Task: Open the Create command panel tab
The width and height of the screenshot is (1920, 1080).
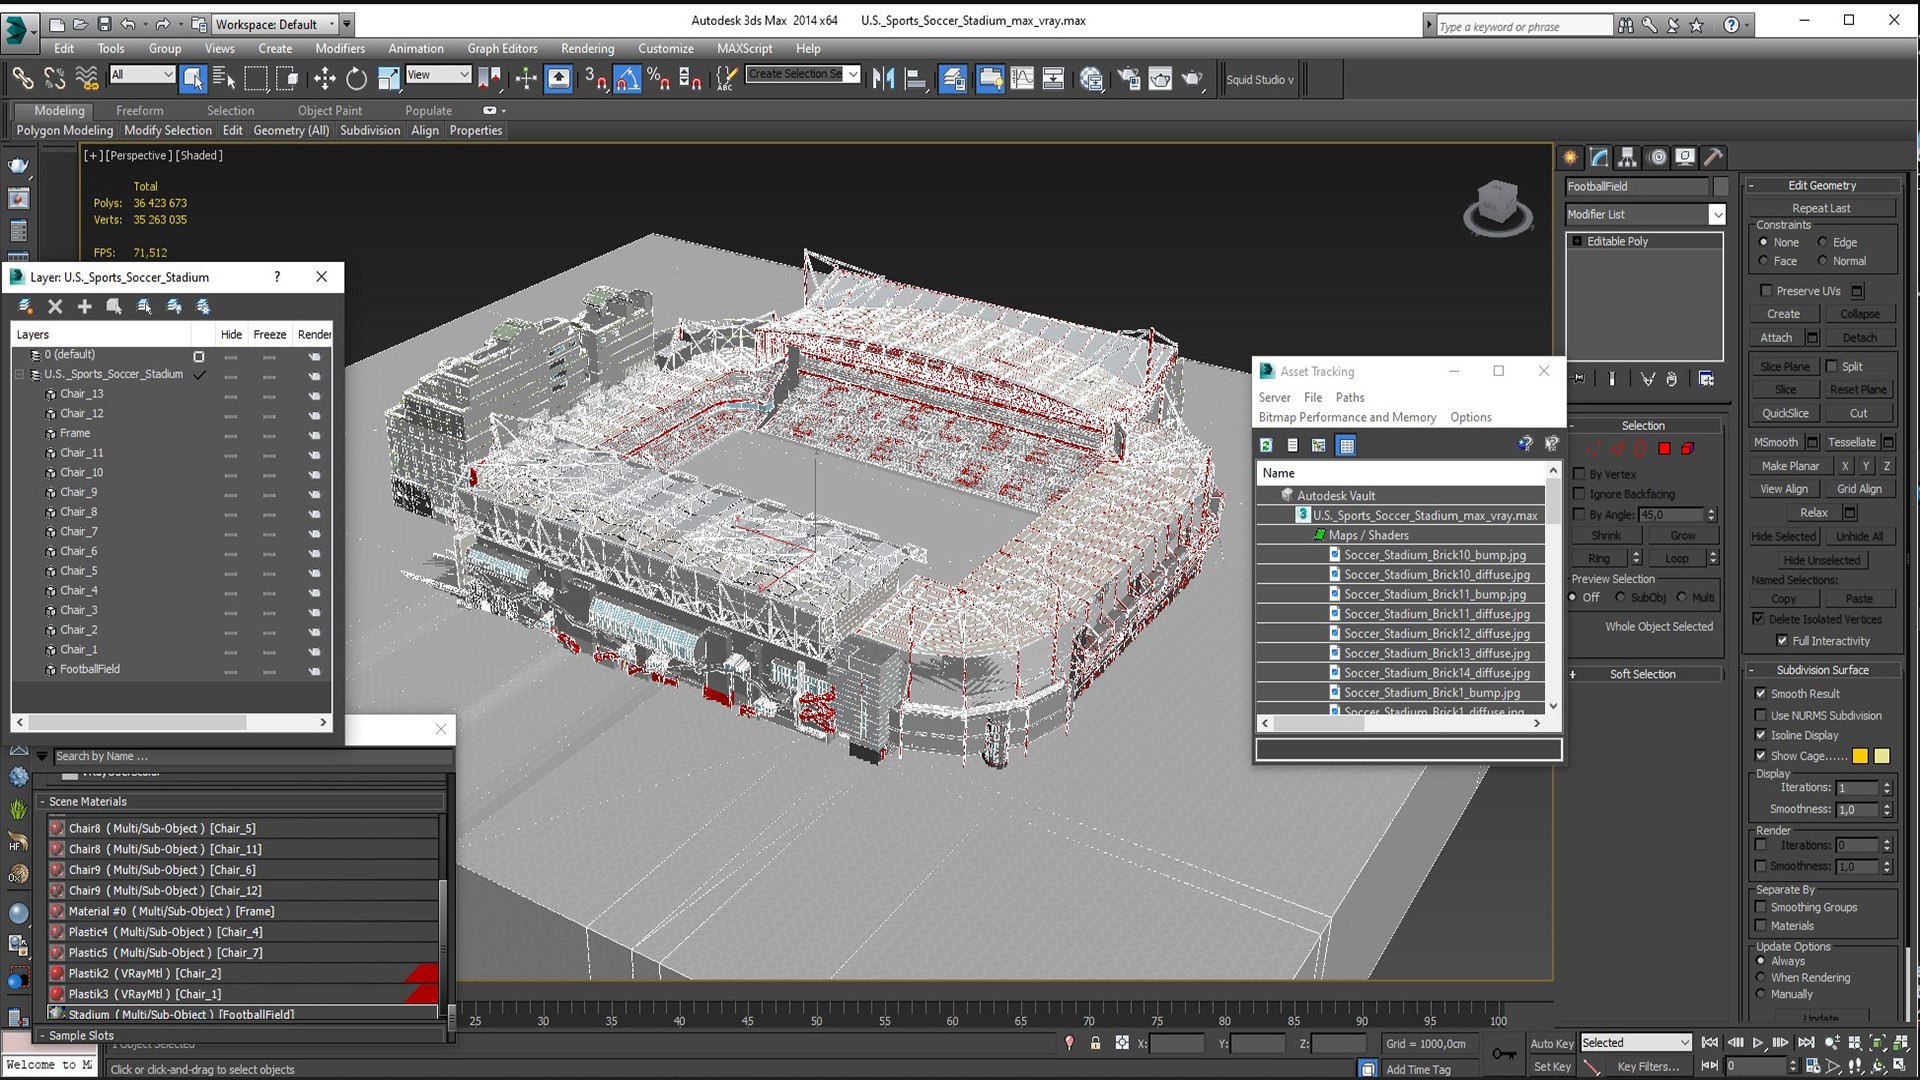Action: pyautogui.click(x=1570, y=157)
